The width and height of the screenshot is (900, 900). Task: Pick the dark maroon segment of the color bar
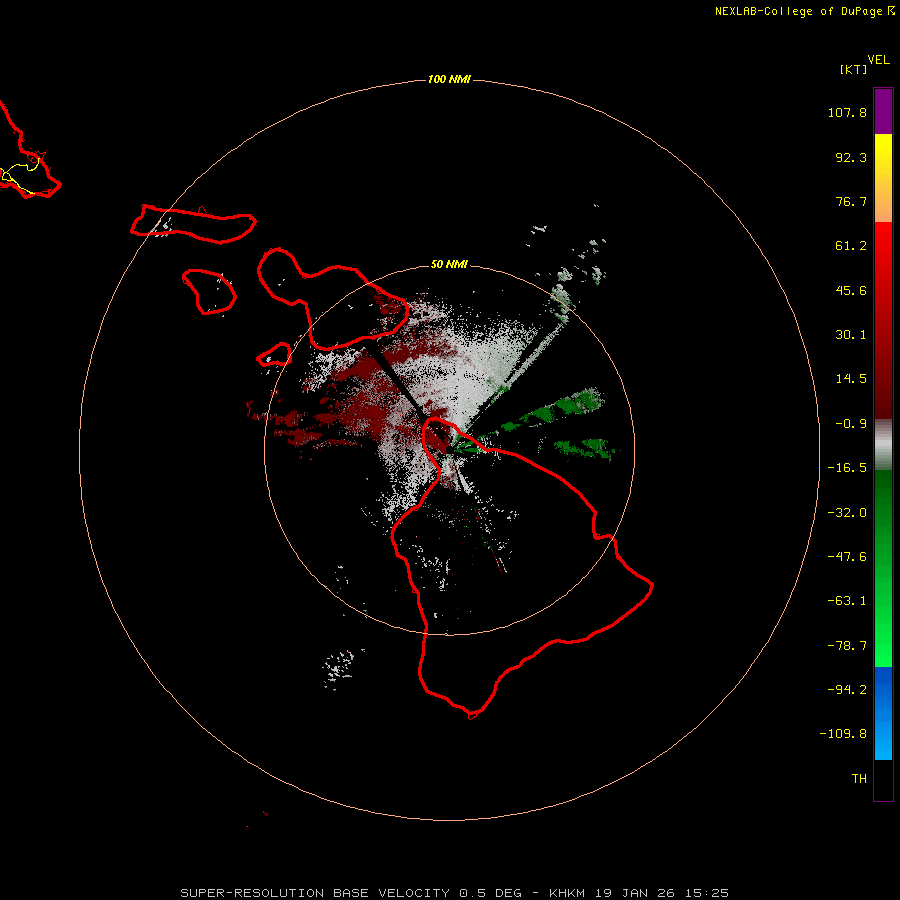(883, 396)
